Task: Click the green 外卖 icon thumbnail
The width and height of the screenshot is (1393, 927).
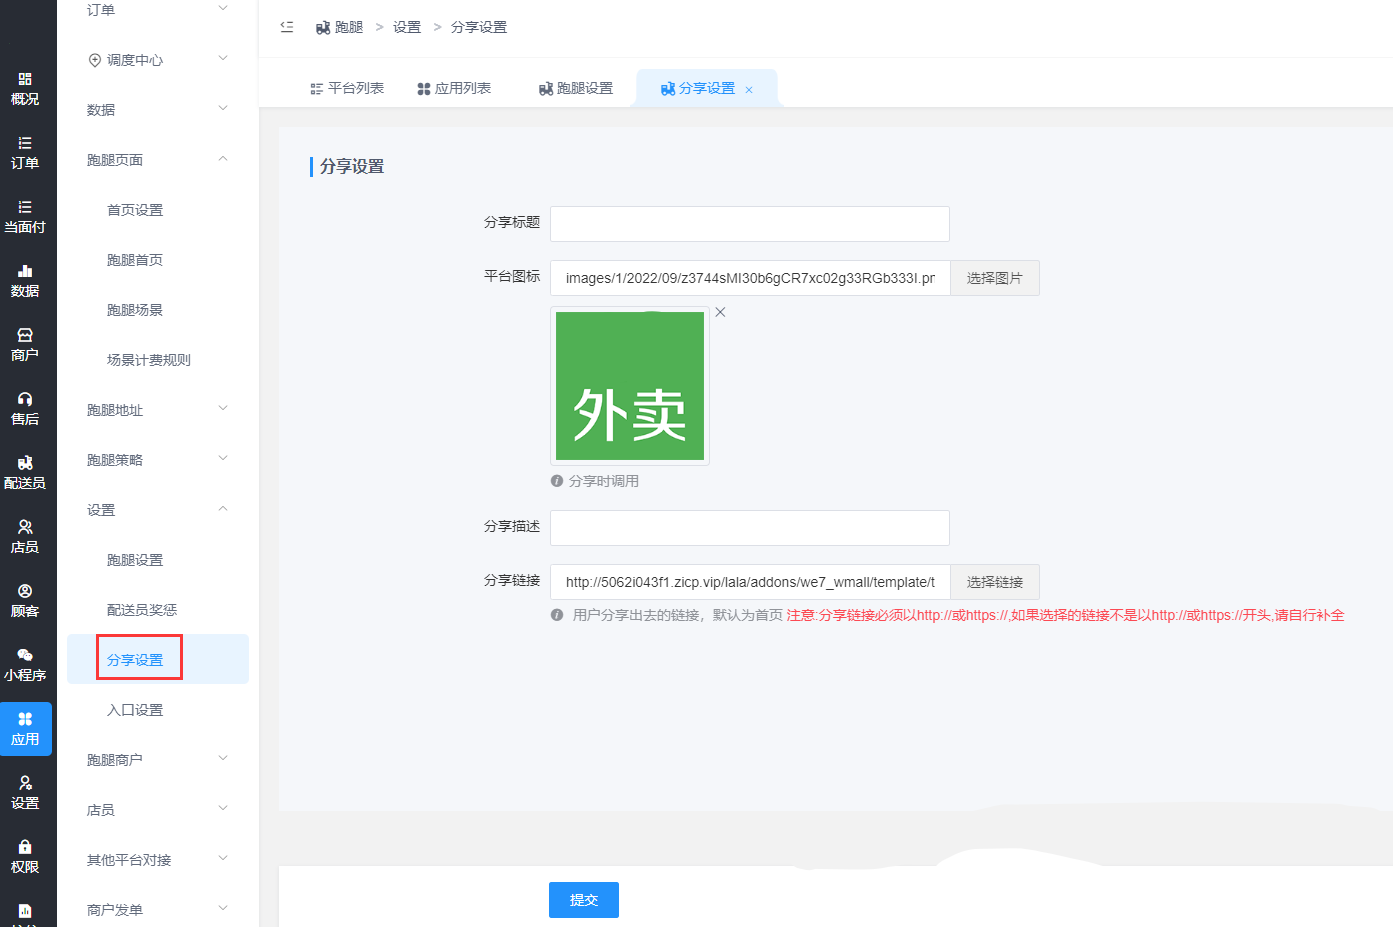Action: 630,386
